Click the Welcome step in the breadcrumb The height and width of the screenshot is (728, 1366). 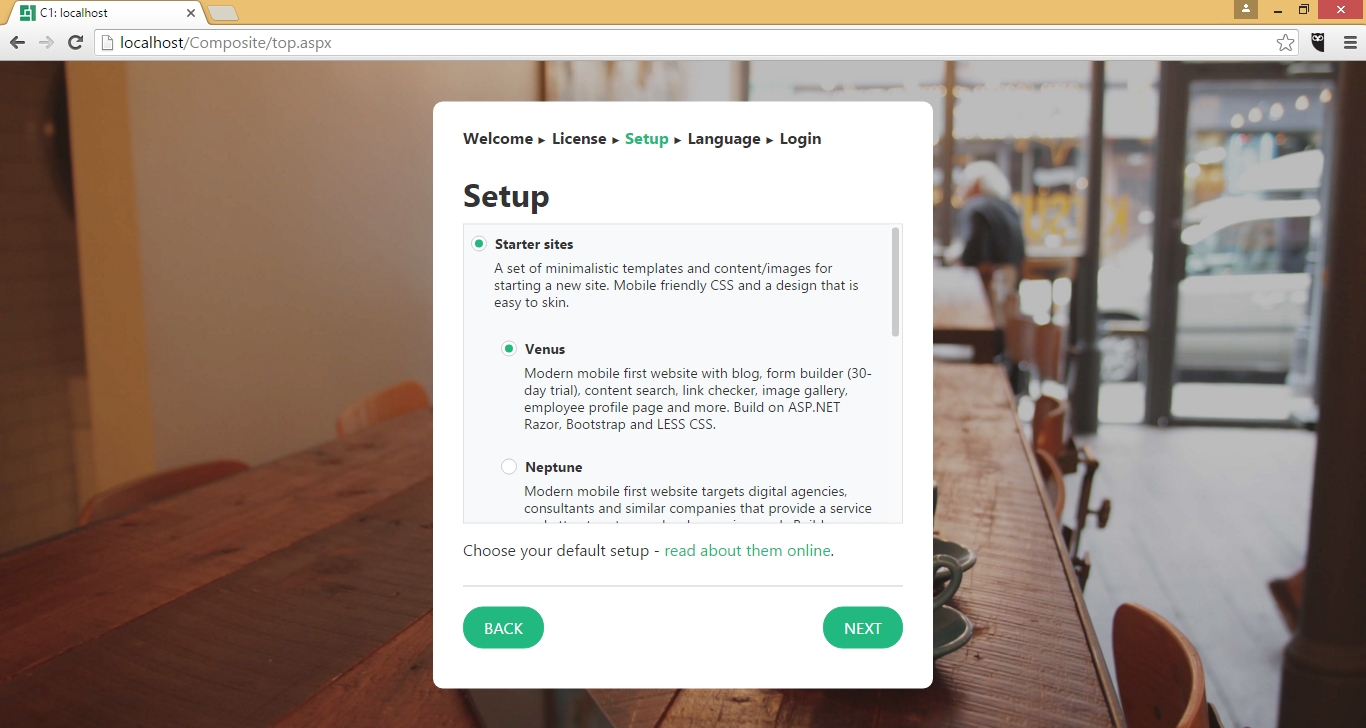(x=498, y=139)
